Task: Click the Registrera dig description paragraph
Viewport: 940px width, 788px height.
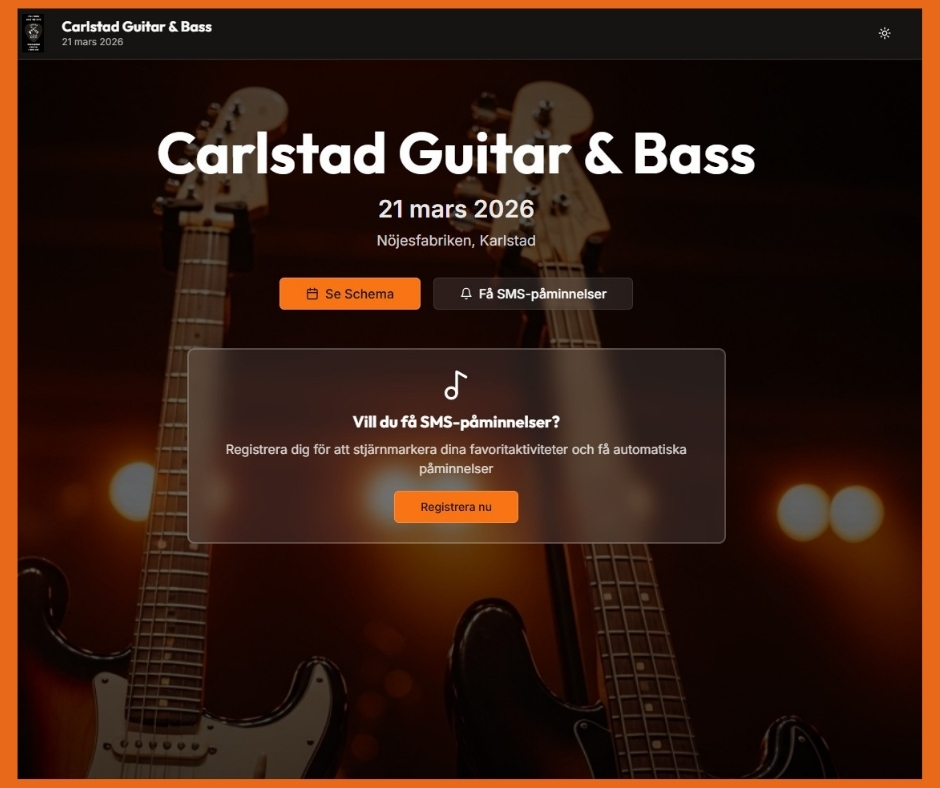Action: coord(456,459)
